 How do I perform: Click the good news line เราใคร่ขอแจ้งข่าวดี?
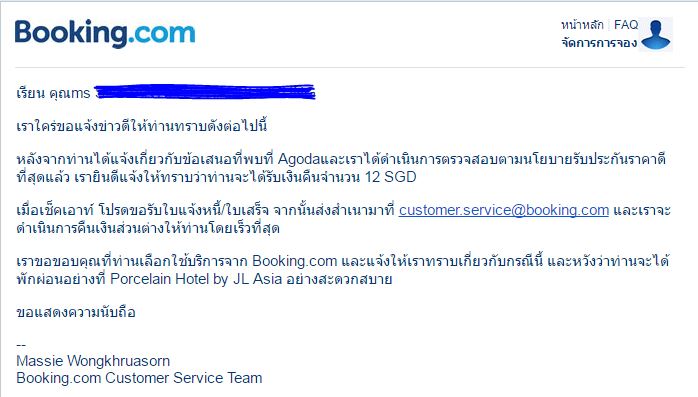click(x=142, y=126)
